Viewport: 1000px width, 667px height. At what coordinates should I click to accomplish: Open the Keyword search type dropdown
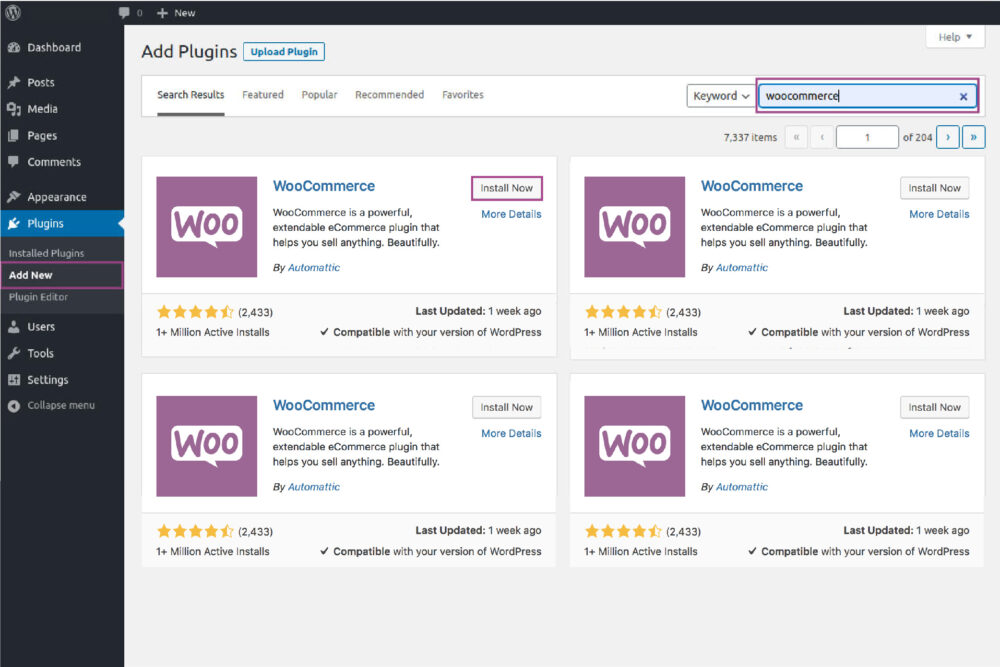(x=721, y=96)
